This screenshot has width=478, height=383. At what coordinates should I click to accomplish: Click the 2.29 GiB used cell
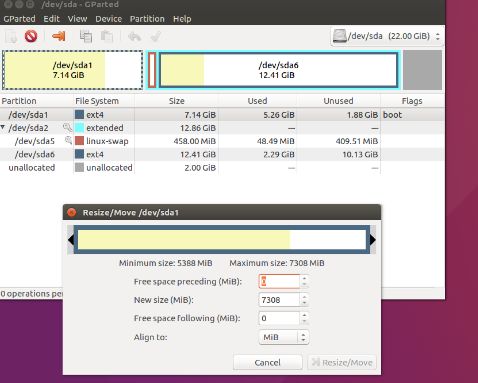pyautogui.click(x=279, y=154)
